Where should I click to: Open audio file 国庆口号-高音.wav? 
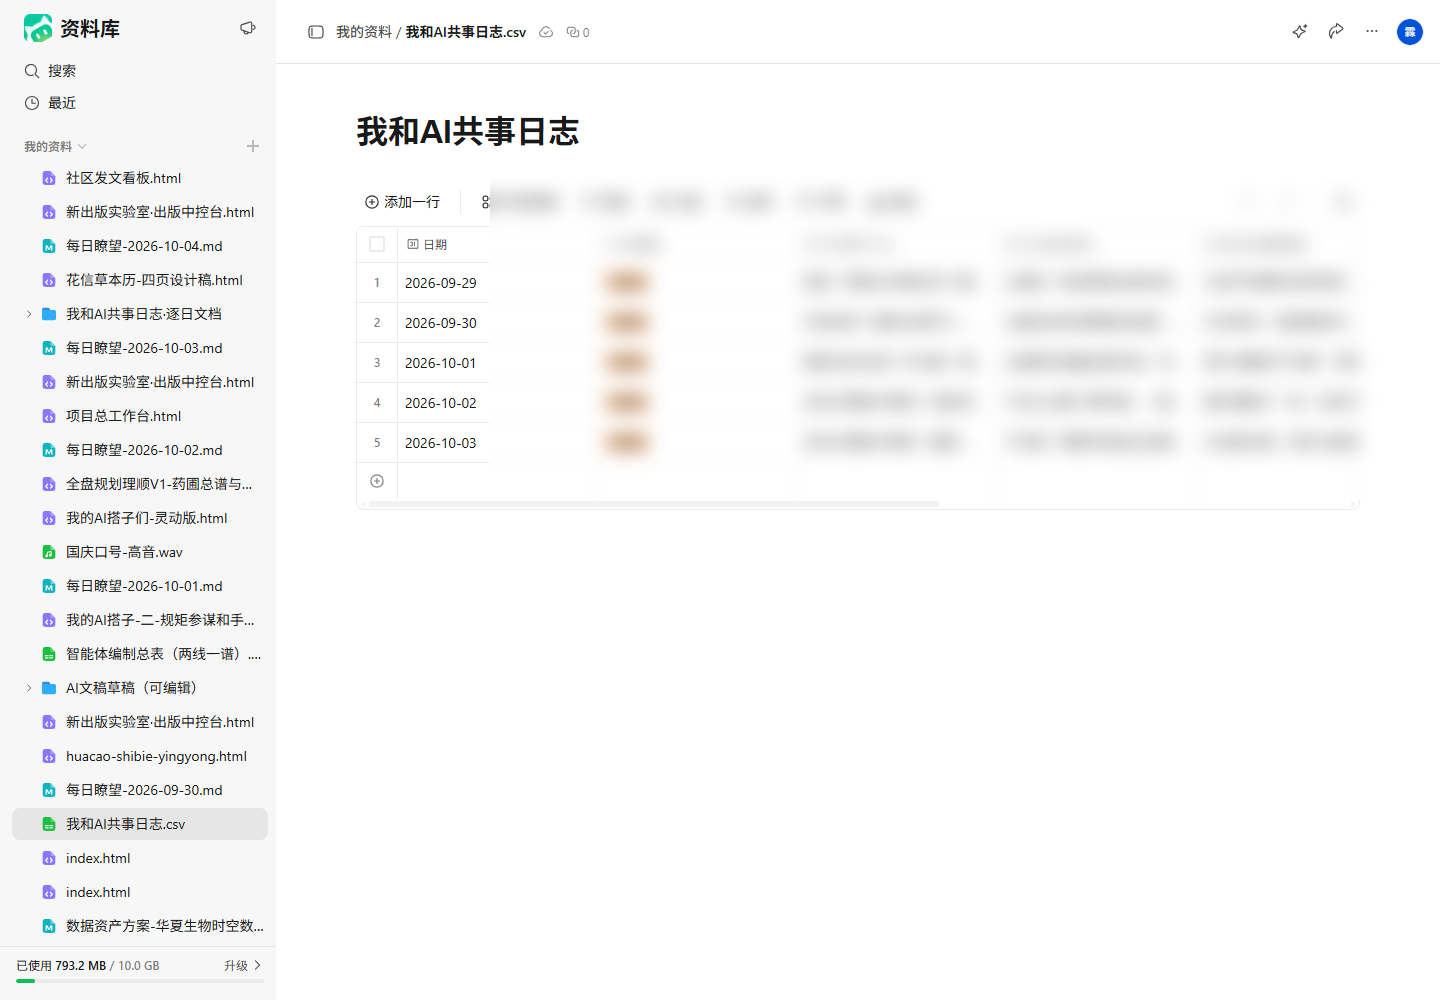[140, 552]
